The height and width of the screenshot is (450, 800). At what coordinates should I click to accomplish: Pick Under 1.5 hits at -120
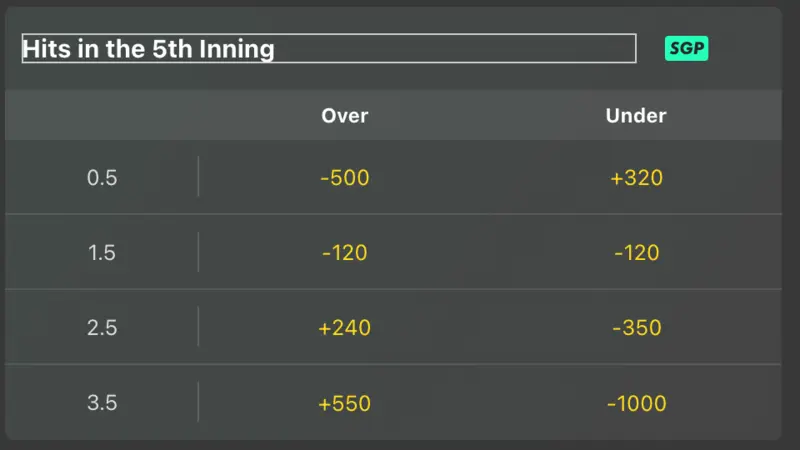(x=636, y=253)
